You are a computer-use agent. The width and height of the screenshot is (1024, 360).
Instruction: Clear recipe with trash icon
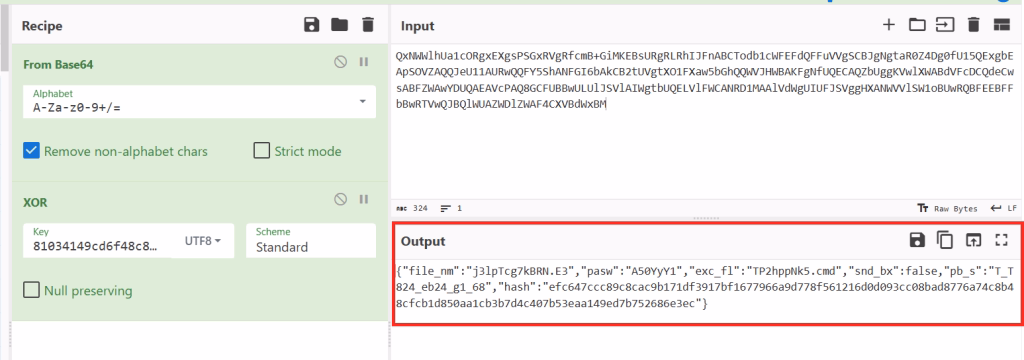(x=368, y=25)
